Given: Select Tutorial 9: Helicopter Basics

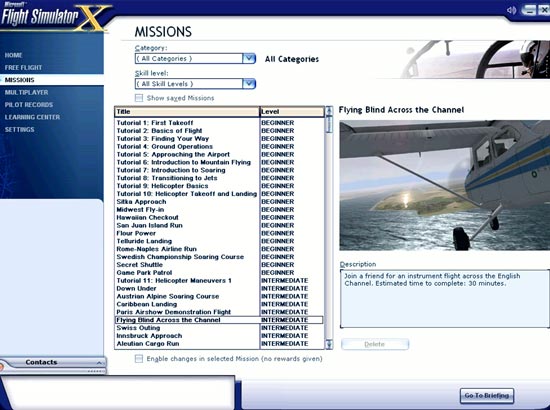Looking at the screenshot, I should 219,186.
